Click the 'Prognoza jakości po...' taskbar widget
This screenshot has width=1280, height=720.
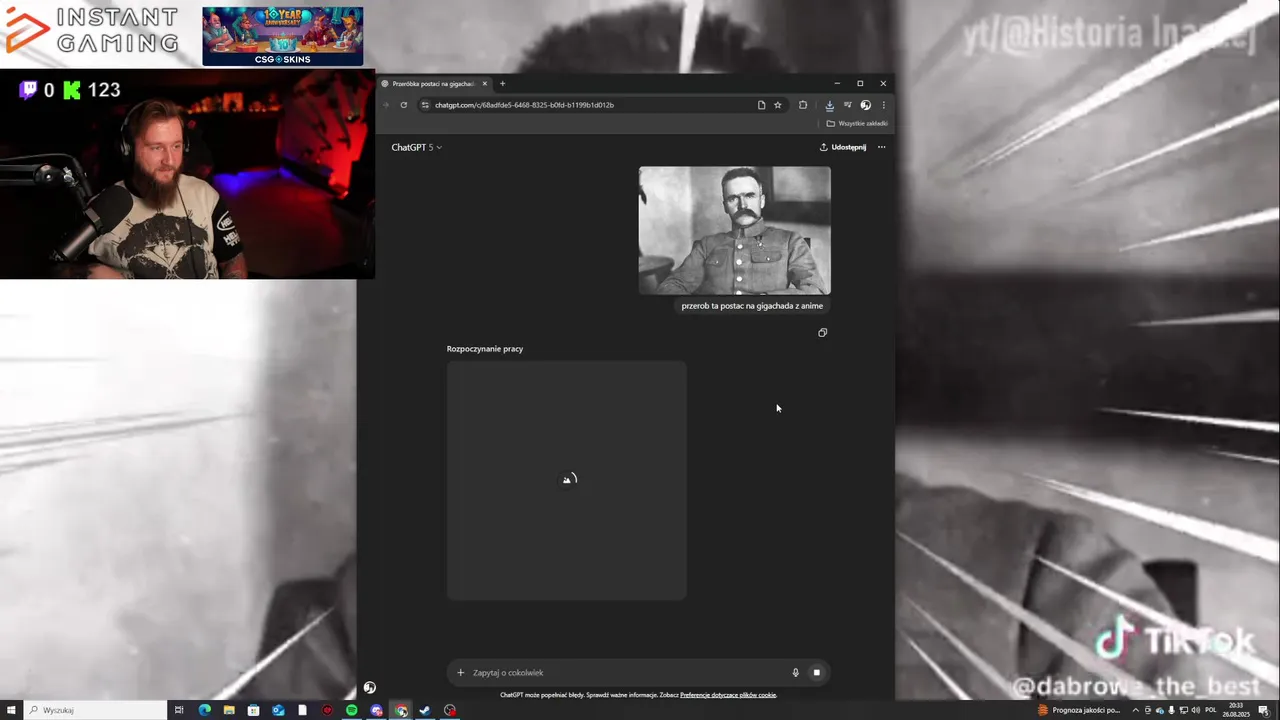1080,710
